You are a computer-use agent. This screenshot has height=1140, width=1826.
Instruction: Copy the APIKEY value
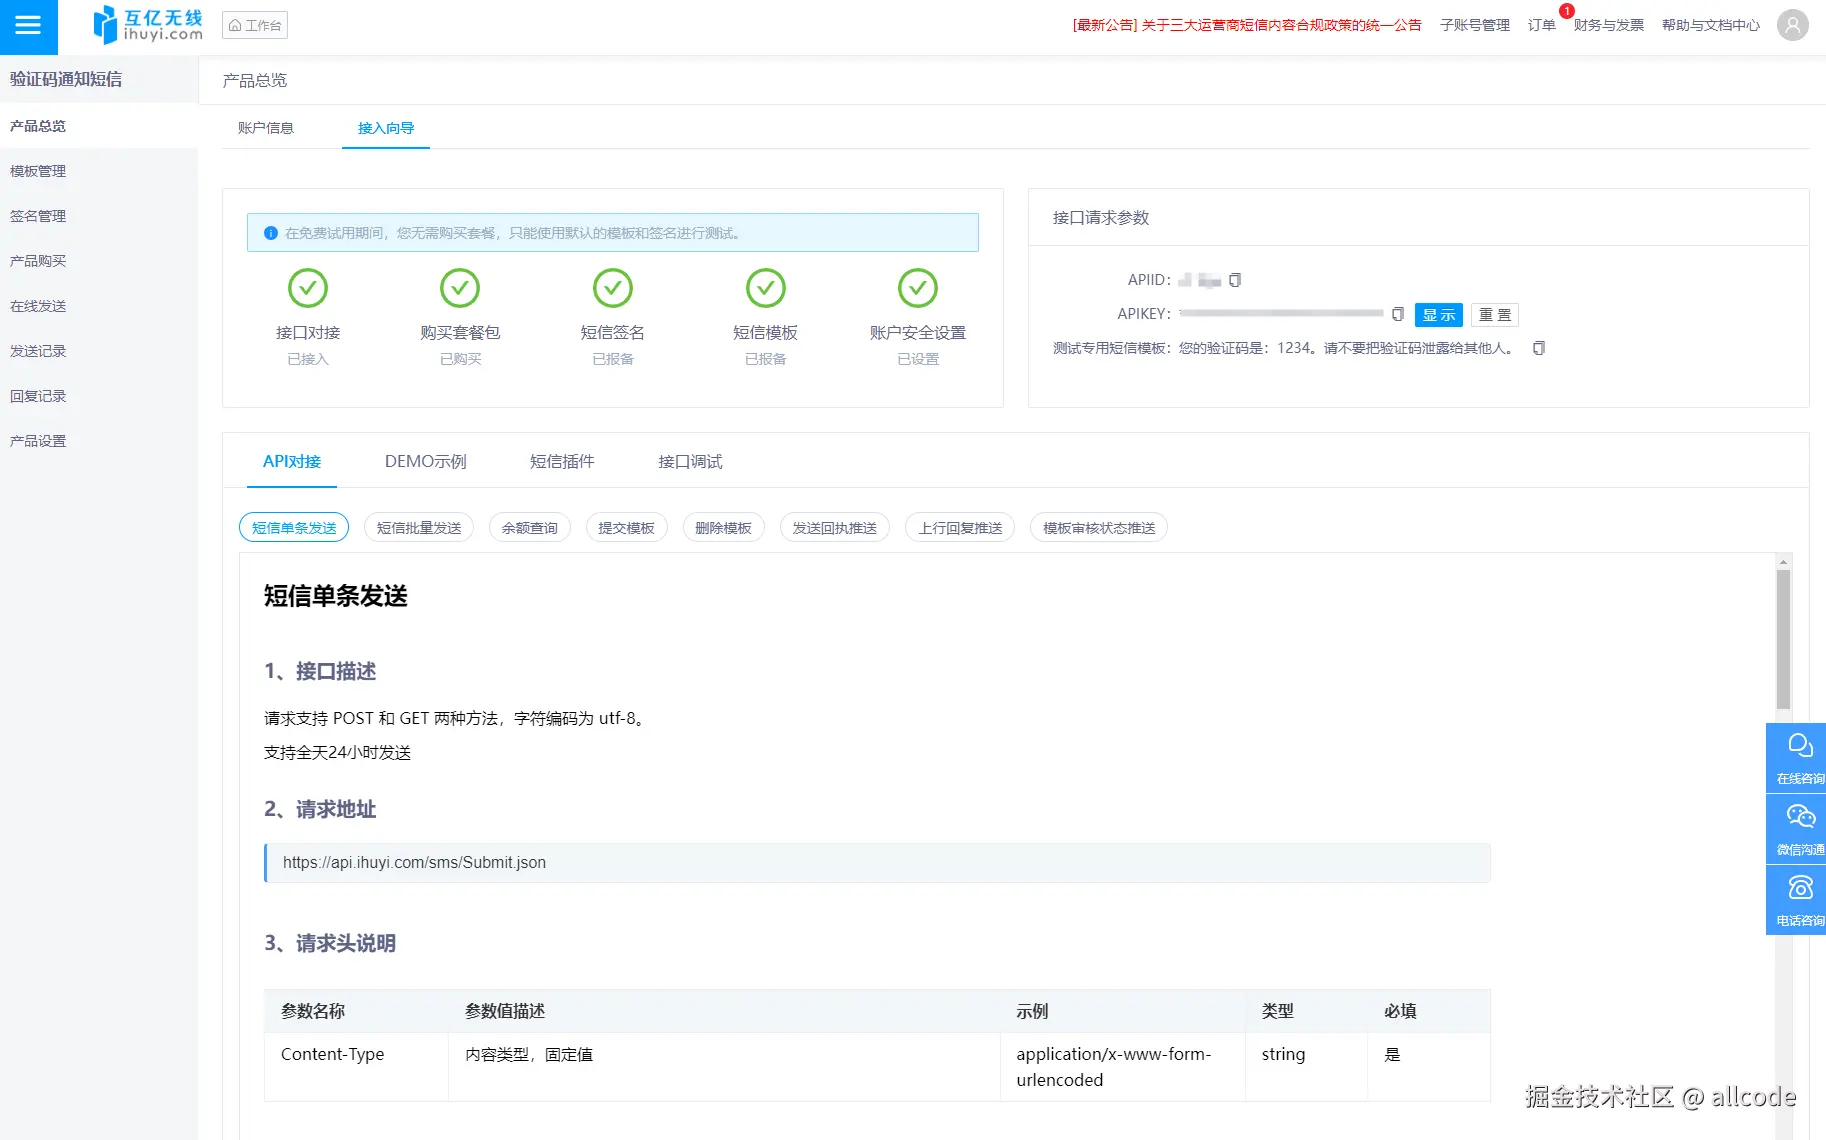pos(1398,314)
